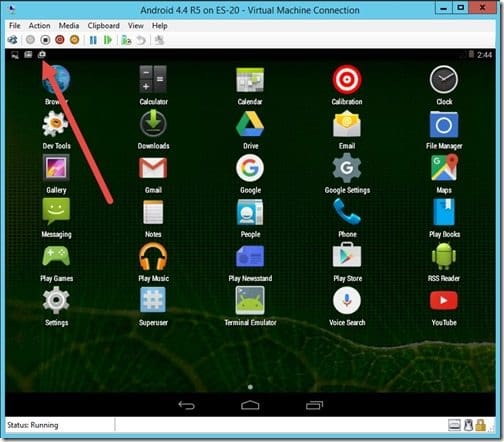Open the Clipboard menu
This screenshot has height=442, width=504.
[103, 26]
